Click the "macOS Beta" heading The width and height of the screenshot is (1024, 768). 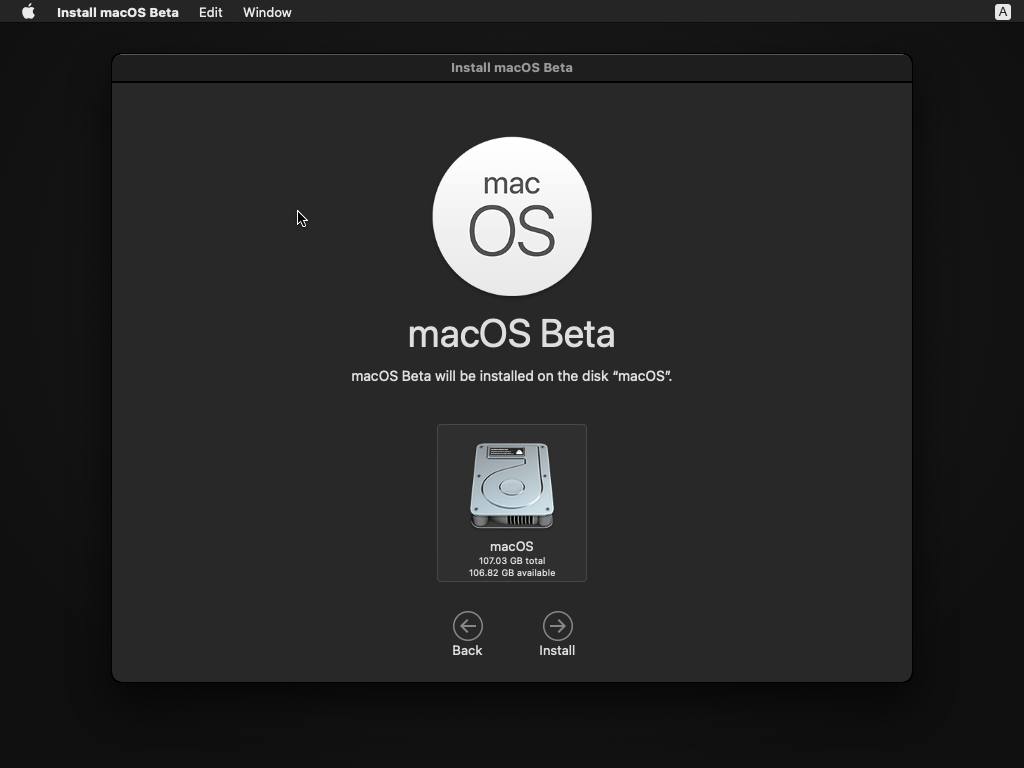click(511, 334)
